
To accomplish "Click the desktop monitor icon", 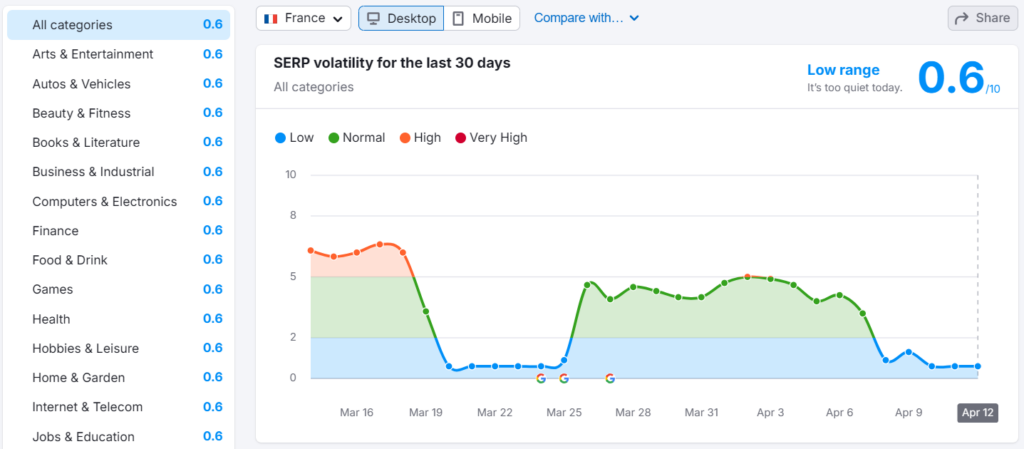I will [x=373, y=18].
